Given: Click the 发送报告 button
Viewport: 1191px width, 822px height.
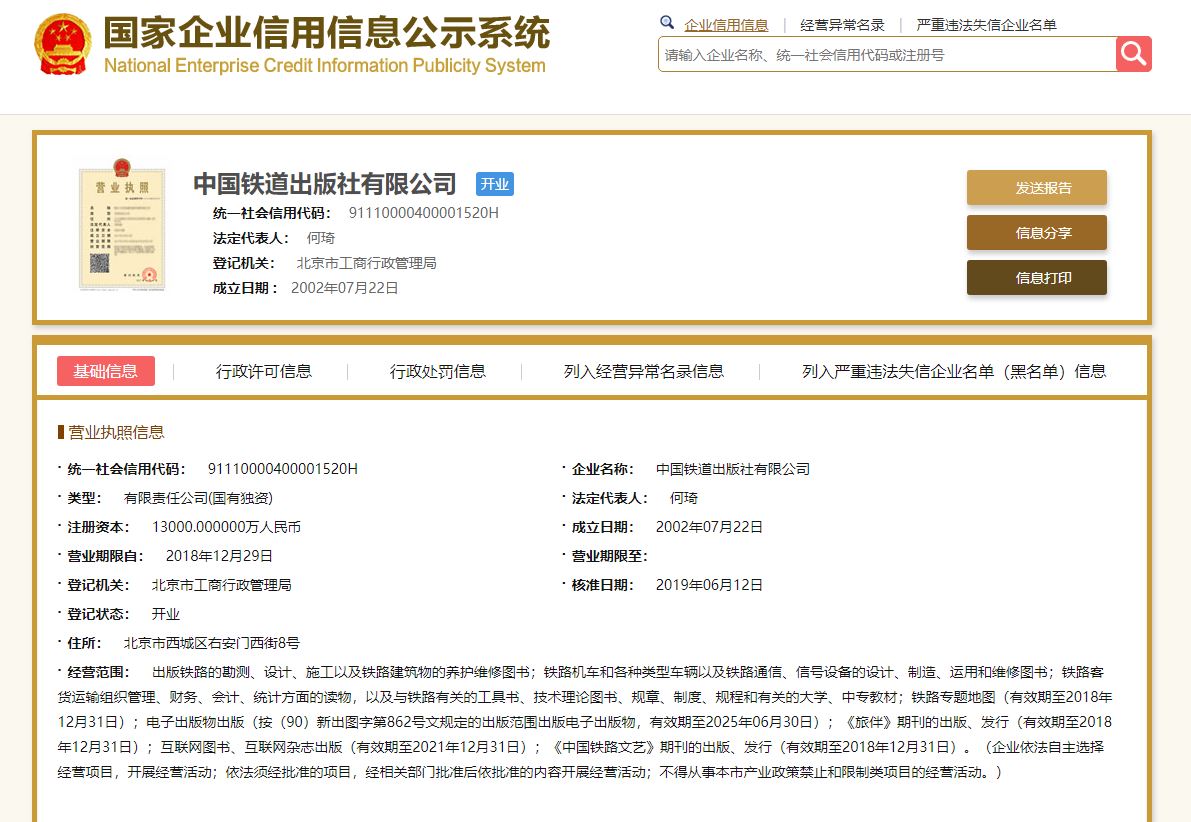Looking at the screenshot, I should coord(1036,188).
